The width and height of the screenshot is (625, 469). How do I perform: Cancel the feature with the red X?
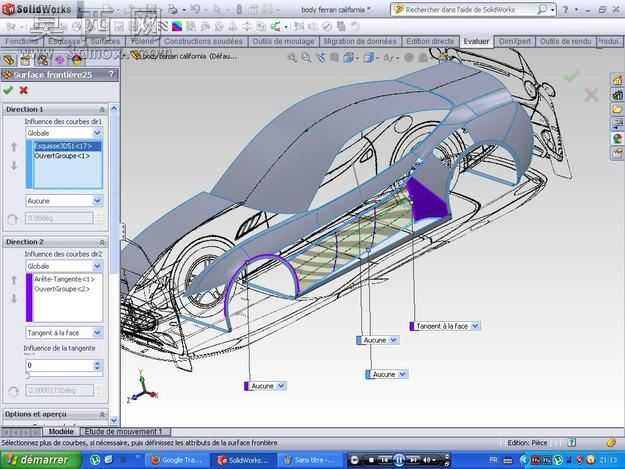(x=24, y=90)
